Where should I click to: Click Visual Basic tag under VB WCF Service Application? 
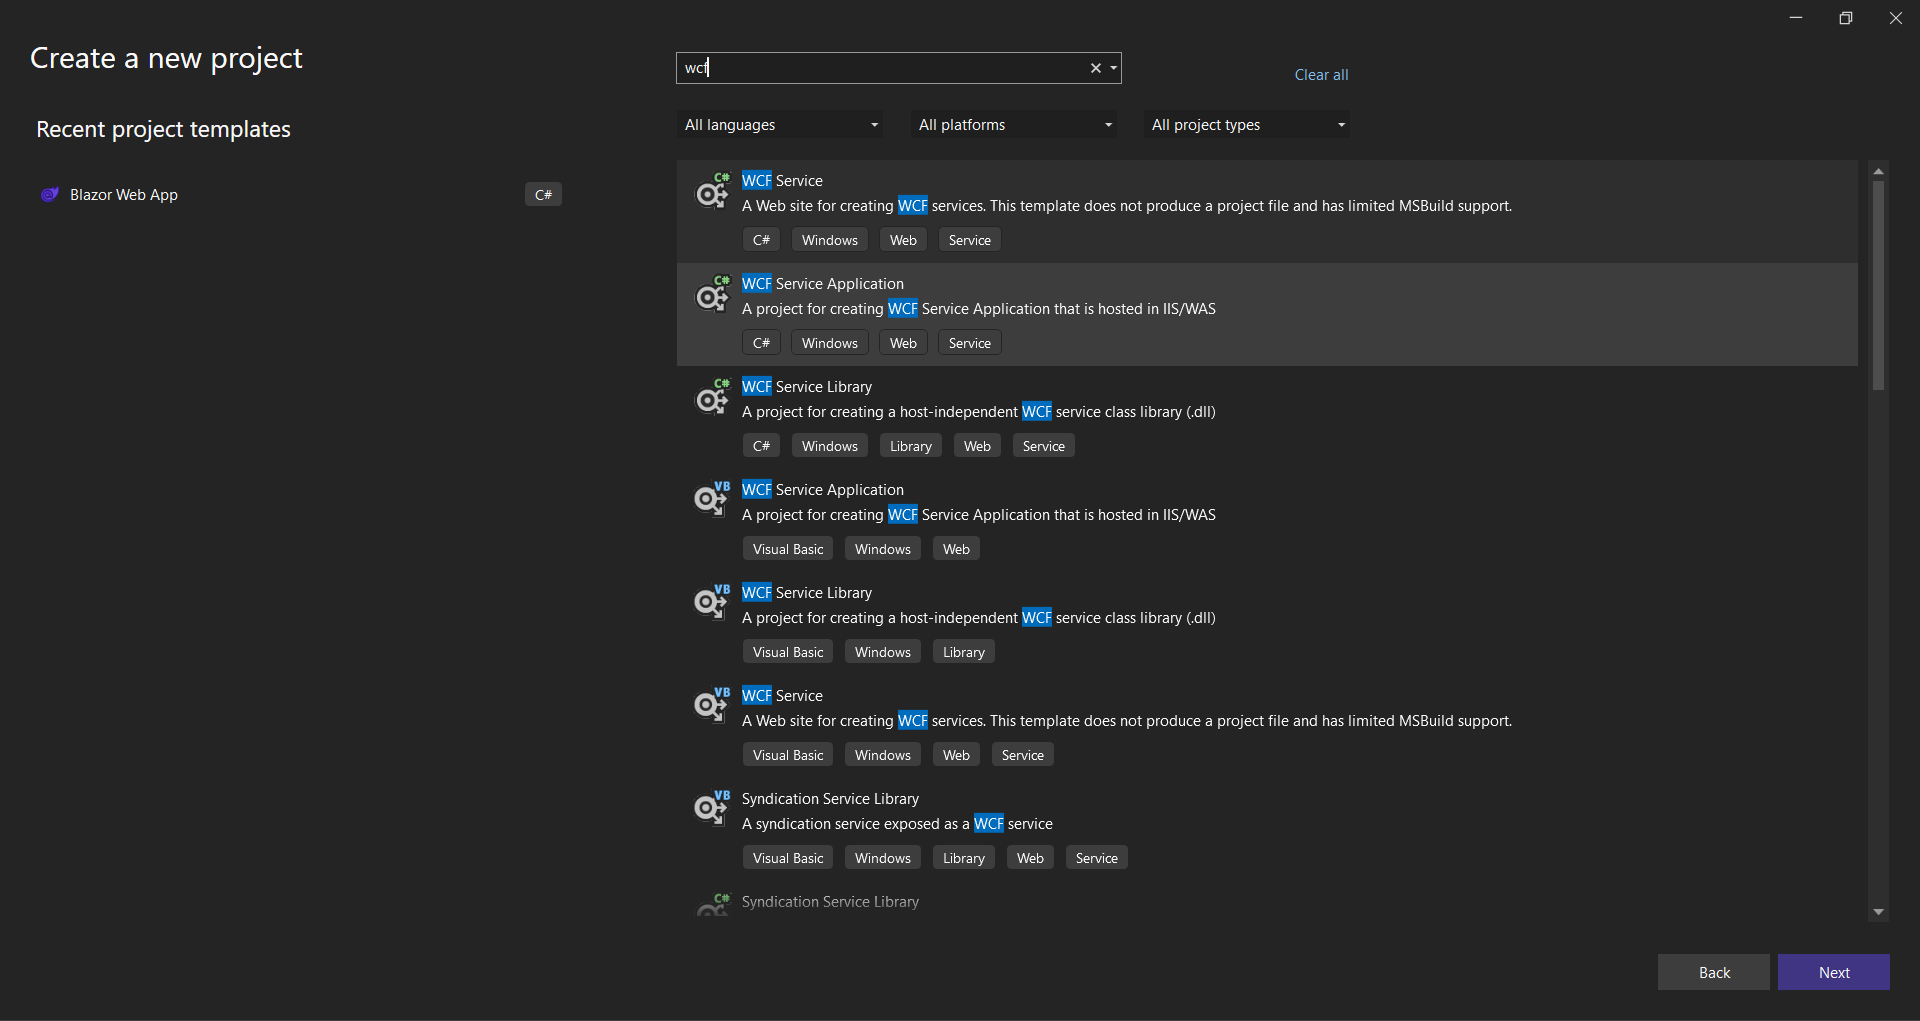tap(788, 549)
